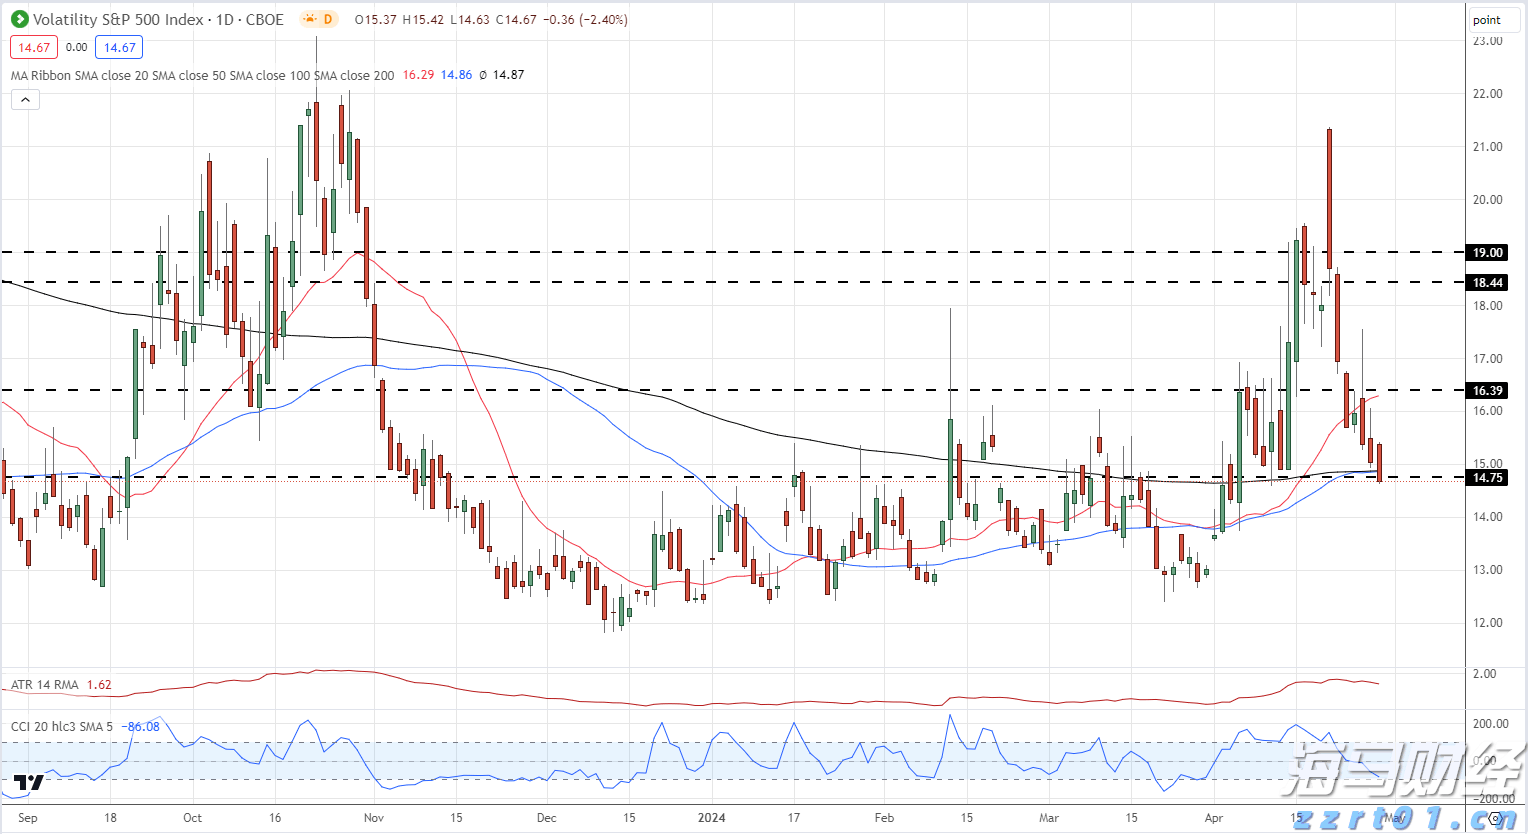Image resolution: width=1528 pixels, height=834 pixels.
Task: Click the 'Mar' date on time axis
Action: click(x=1049, y=818)
